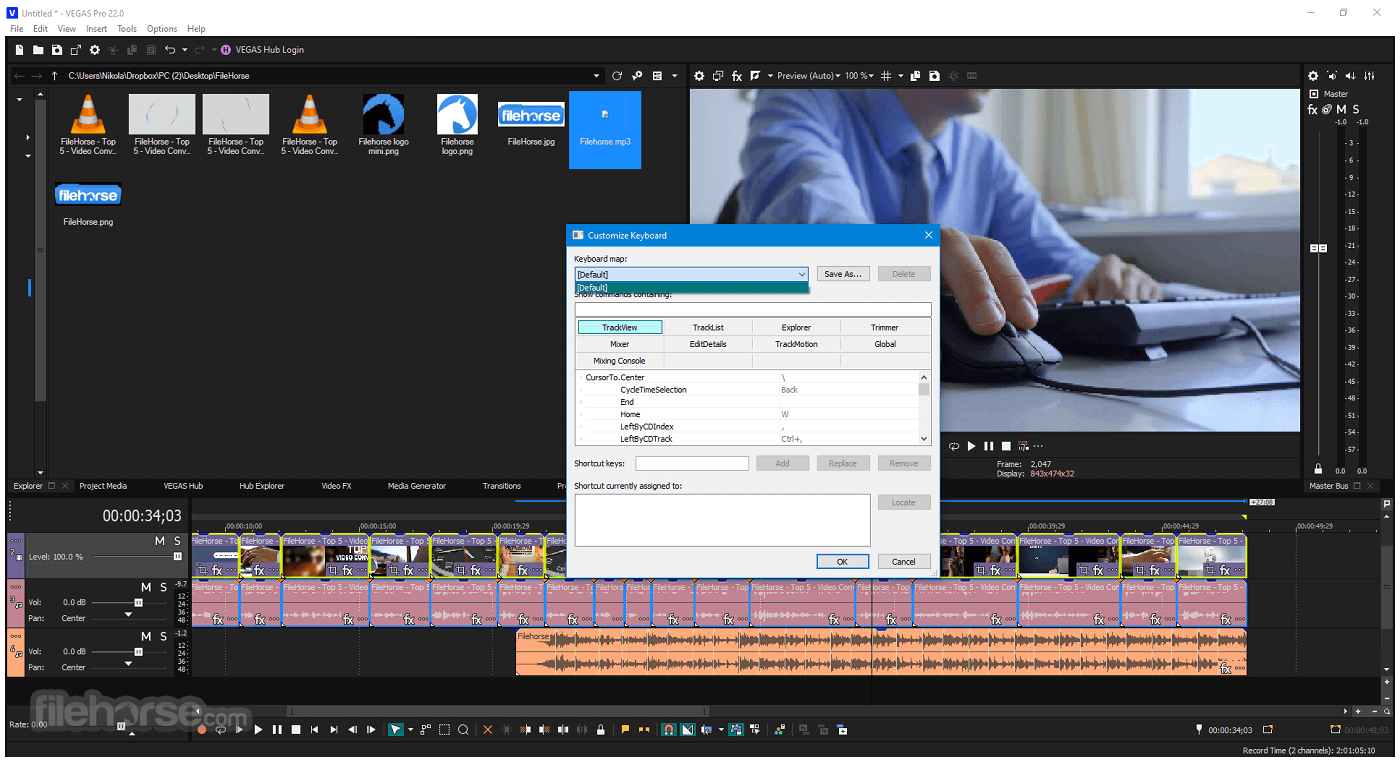This screenshot has width=1400, height=762.
Task: Select the FileHorse.jpg thumbnail
Action: tap(531, 116)
